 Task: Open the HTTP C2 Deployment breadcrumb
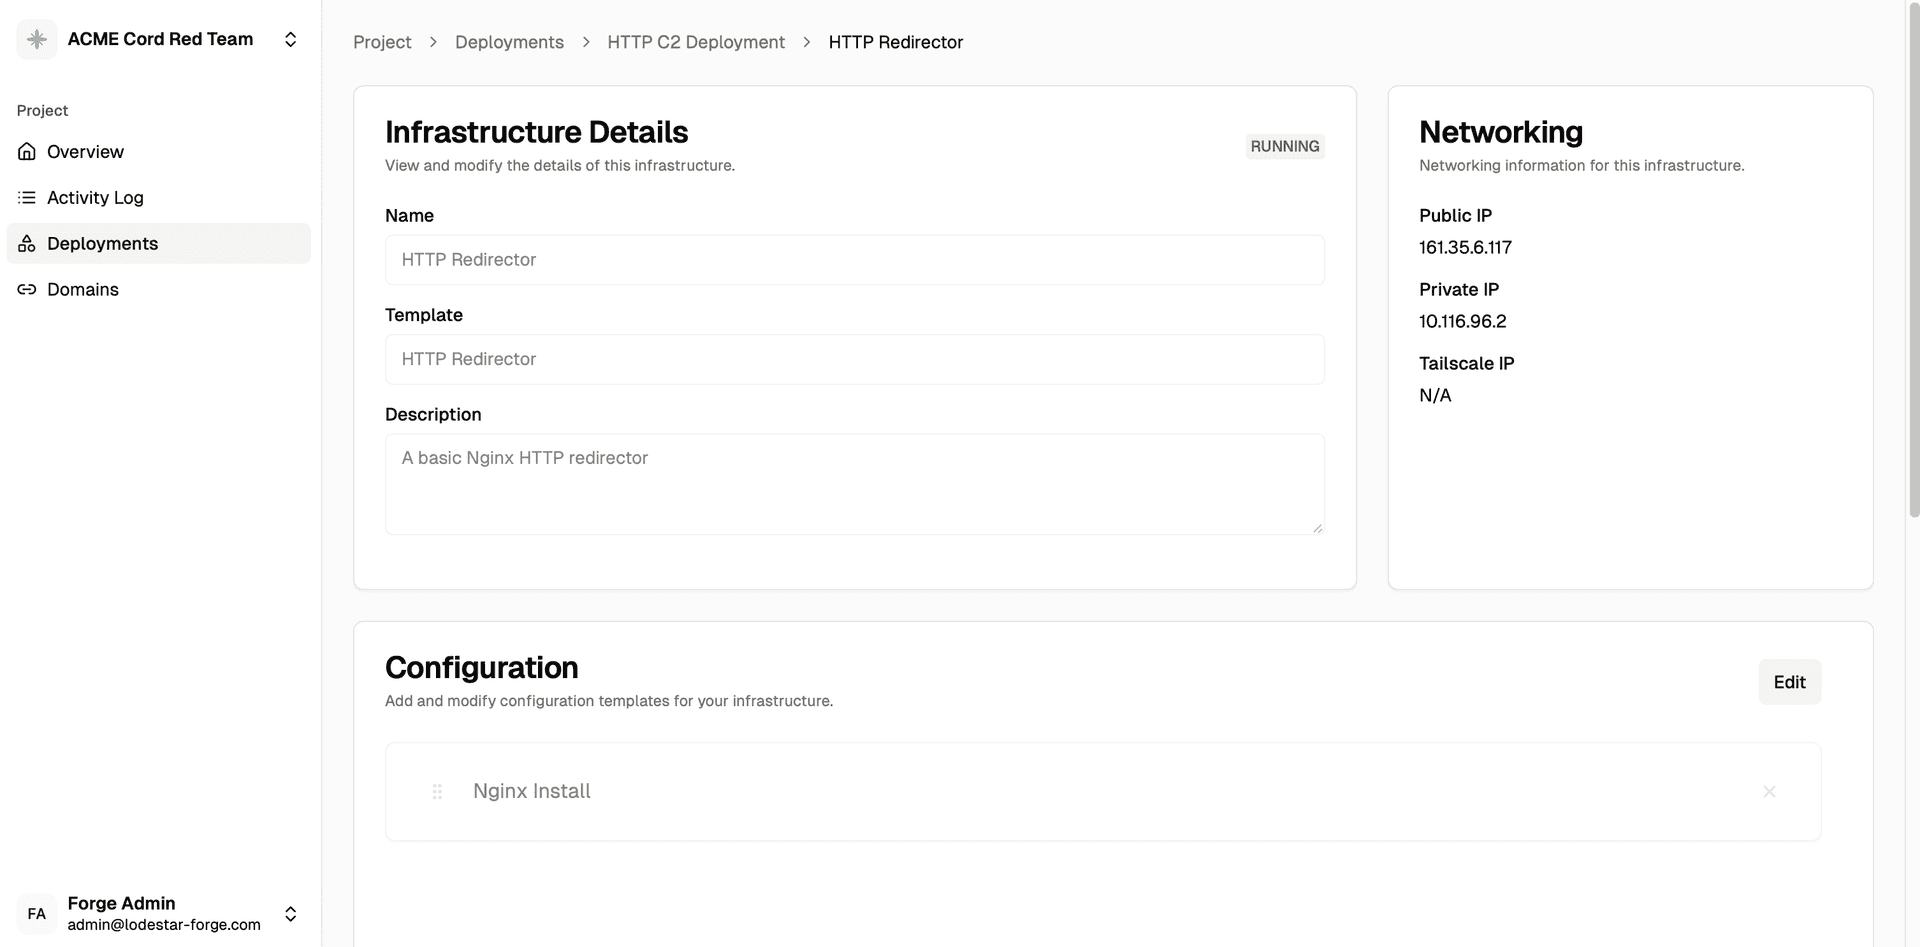click(x=696, y=42)
